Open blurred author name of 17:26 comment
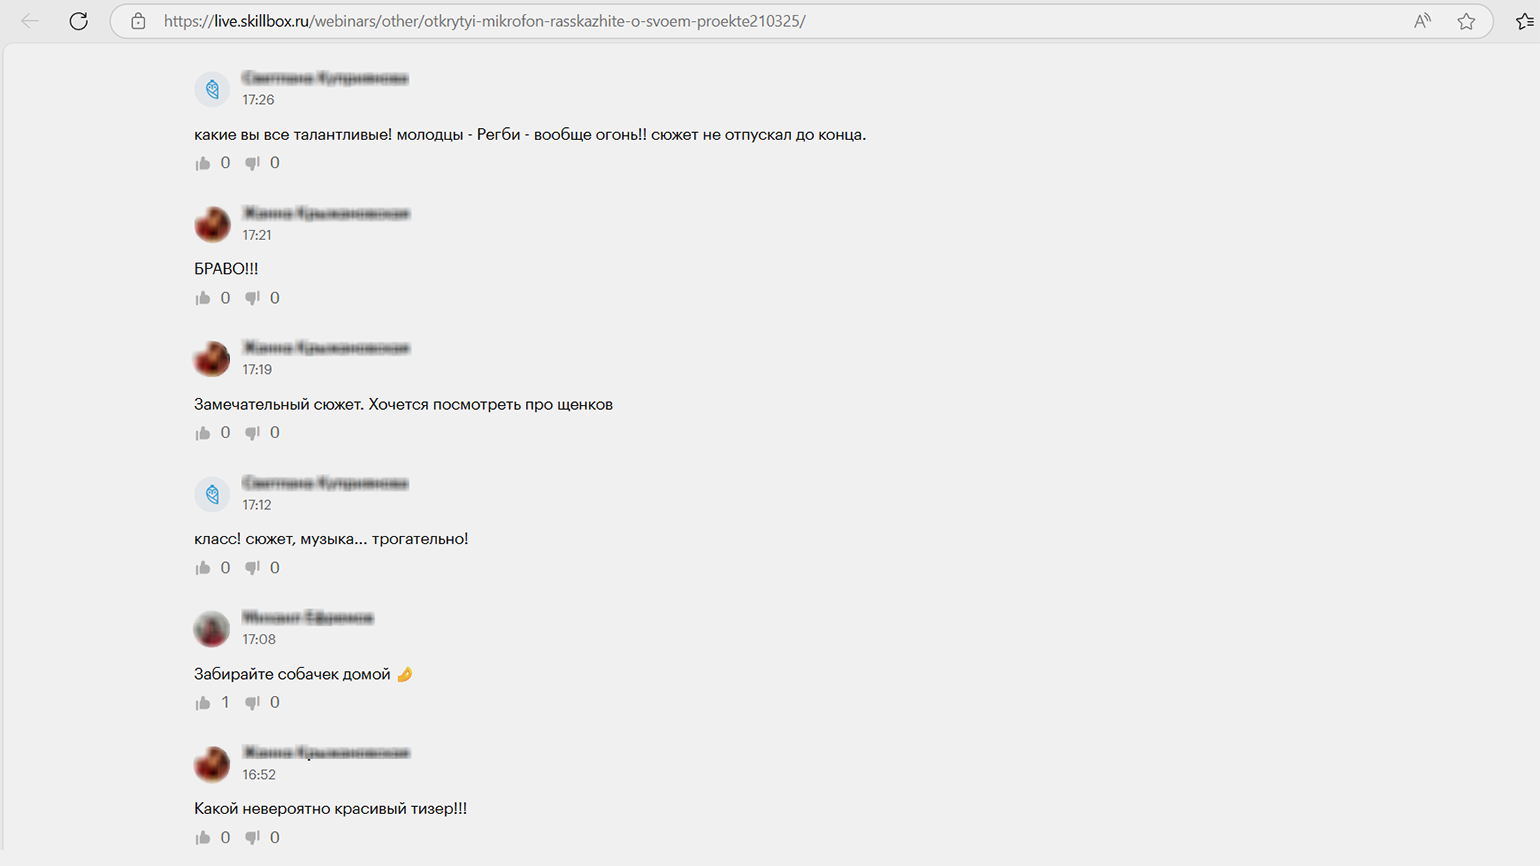The image size is (1540, 866). [x=325, y=78]
